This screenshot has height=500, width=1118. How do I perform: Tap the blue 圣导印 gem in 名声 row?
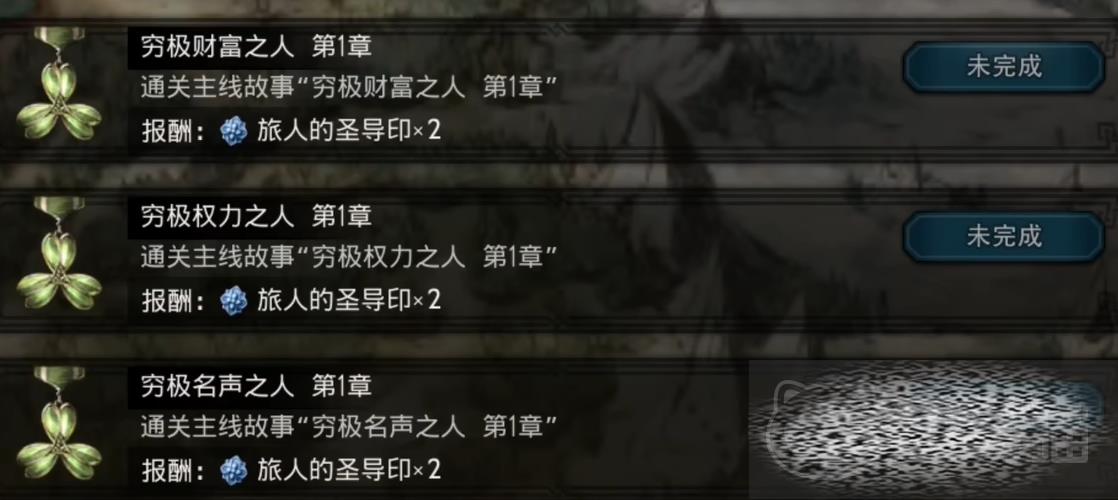[x=233, y=470]
